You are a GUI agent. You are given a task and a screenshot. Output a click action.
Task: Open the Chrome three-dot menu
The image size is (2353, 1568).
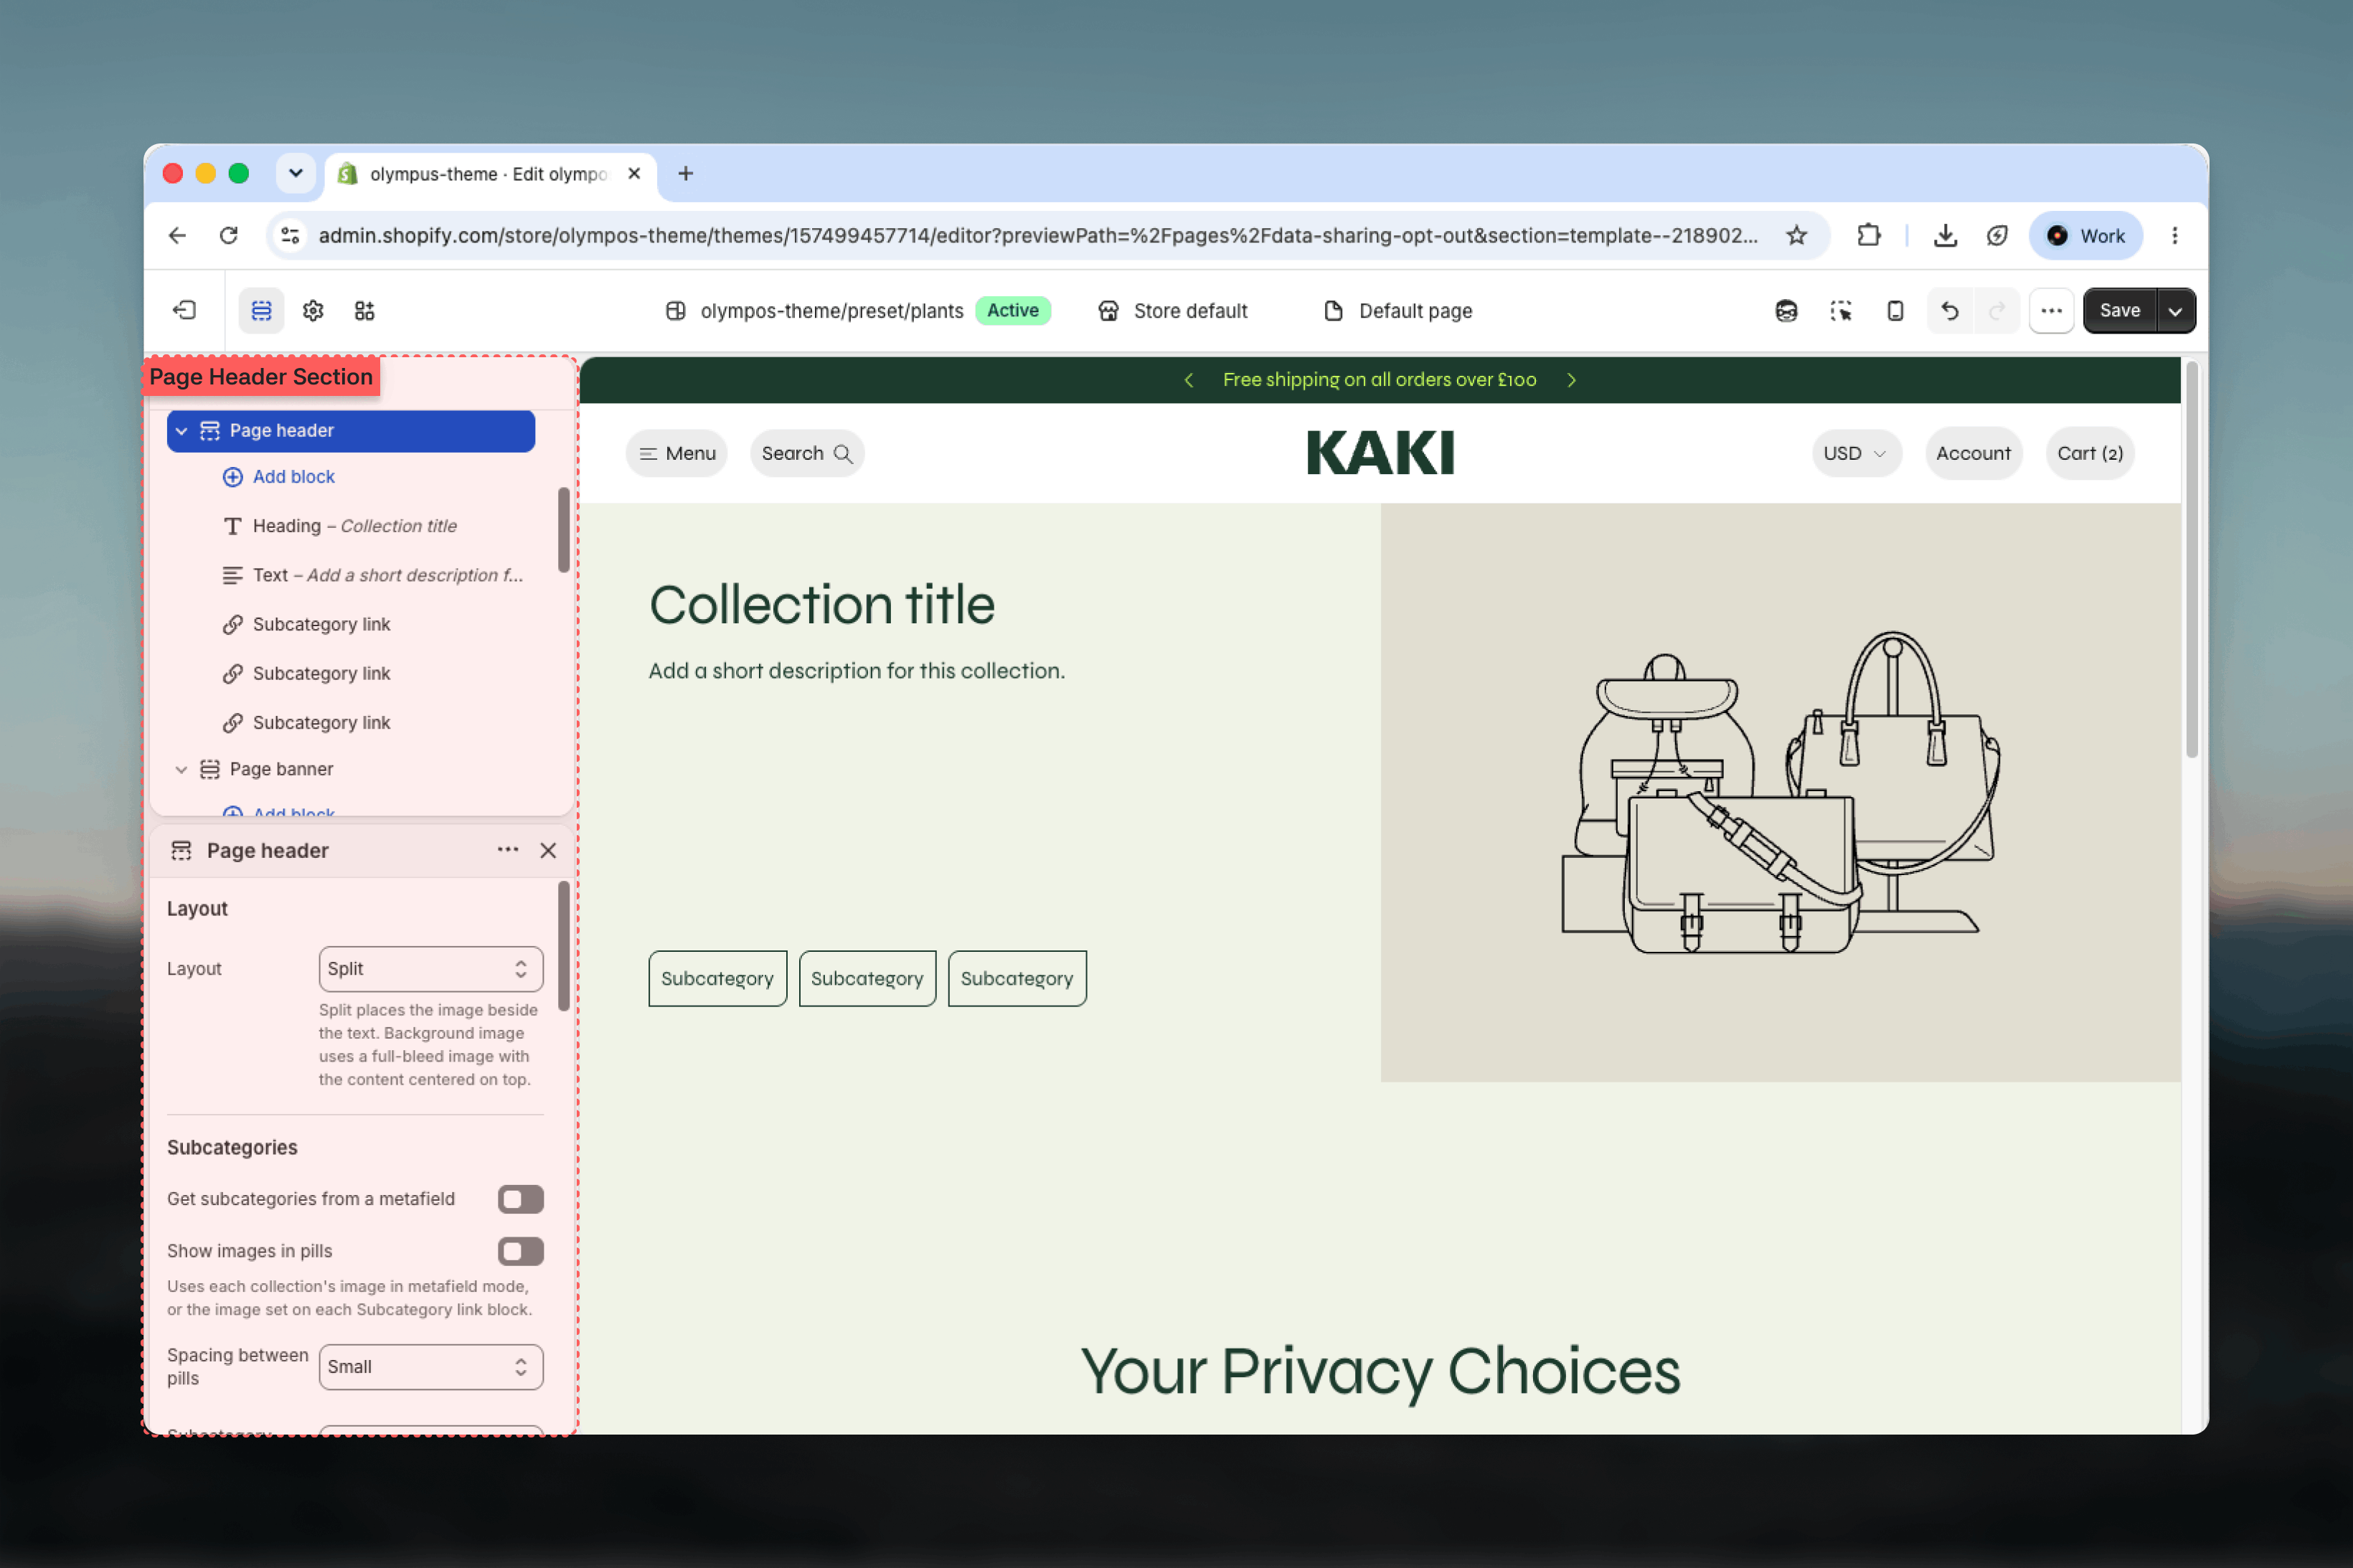2175,235
